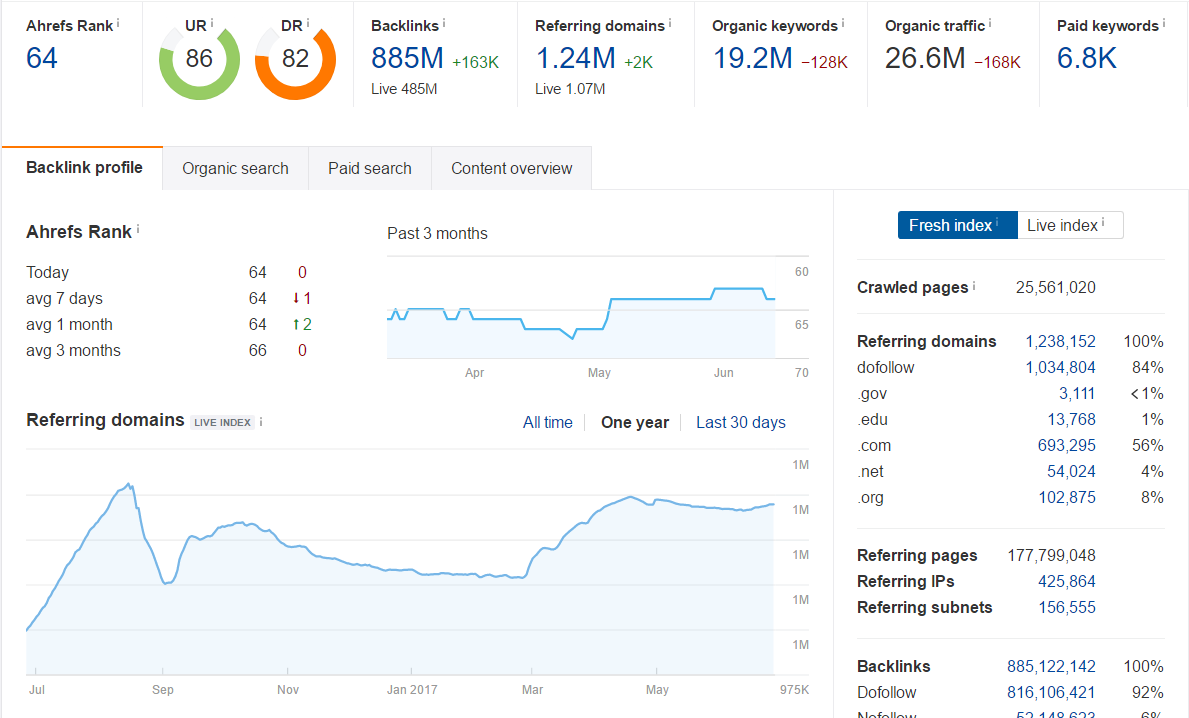Open Backlinks count 885,122,142
1189x718 pixels.
(1051, 666)
